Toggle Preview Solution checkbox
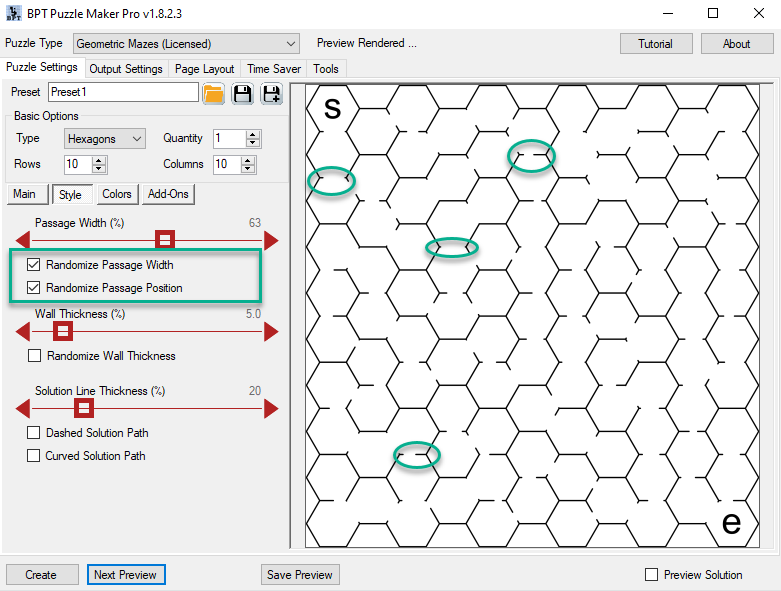Screen dimensions: 781x591 pyautogui.click(x=652, y=575)
